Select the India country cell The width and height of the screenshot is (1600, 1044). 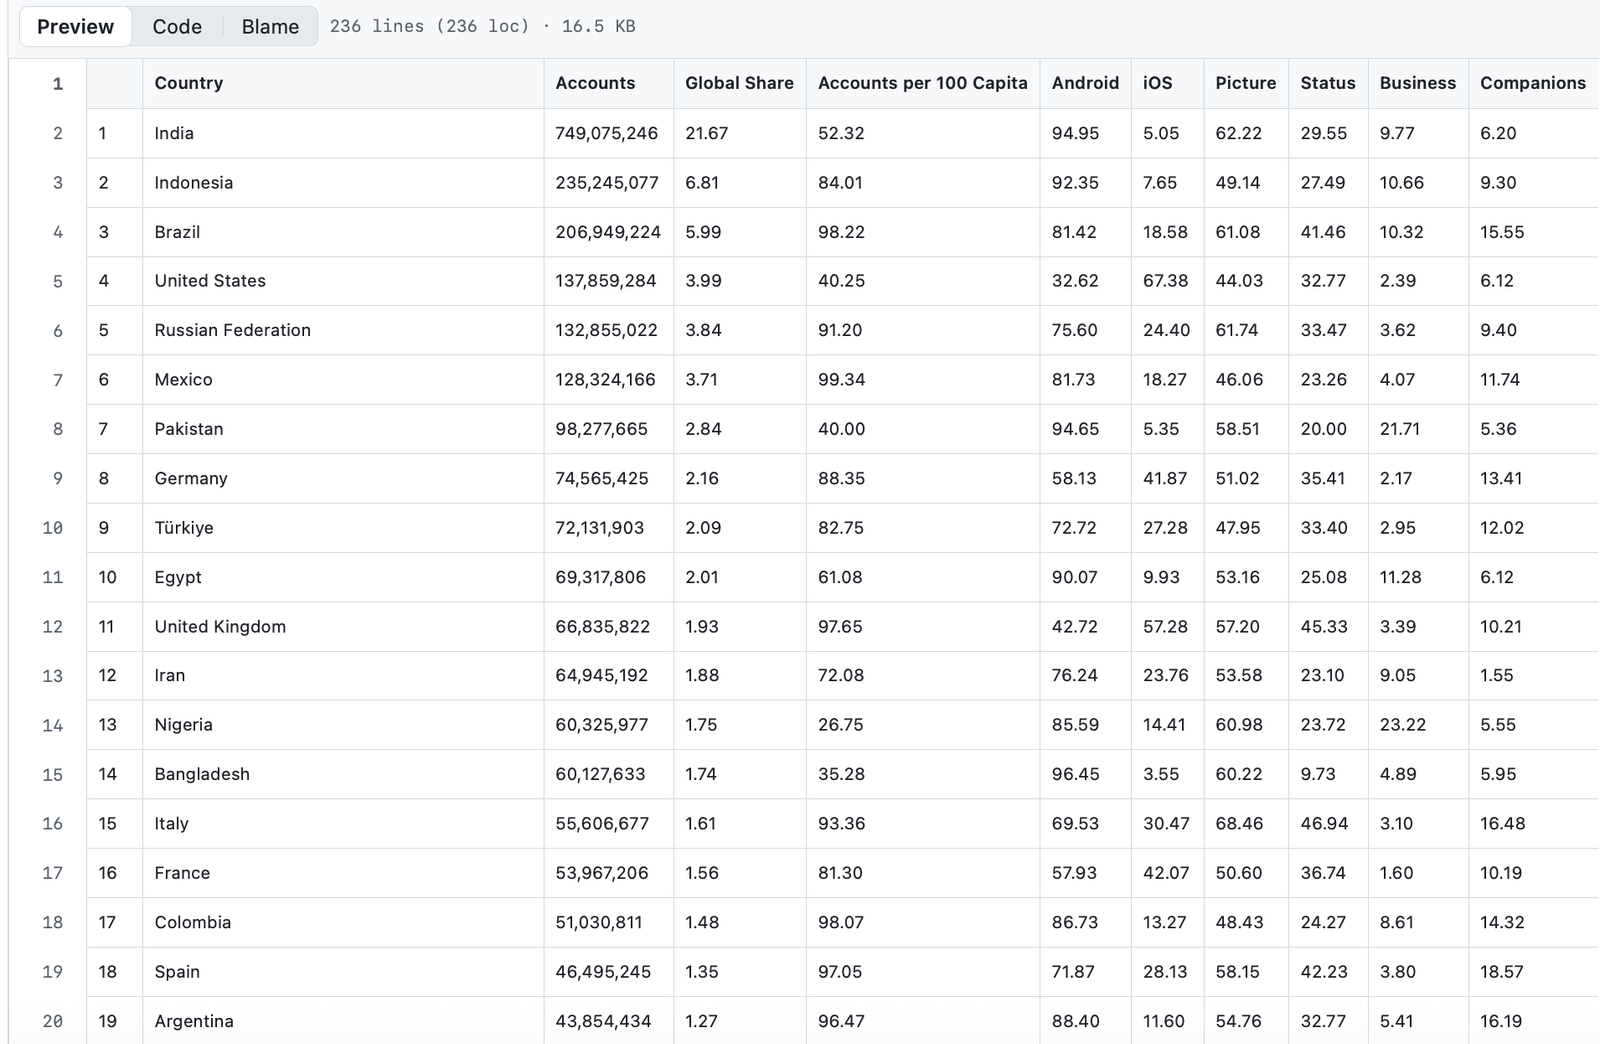pos(343,133)
